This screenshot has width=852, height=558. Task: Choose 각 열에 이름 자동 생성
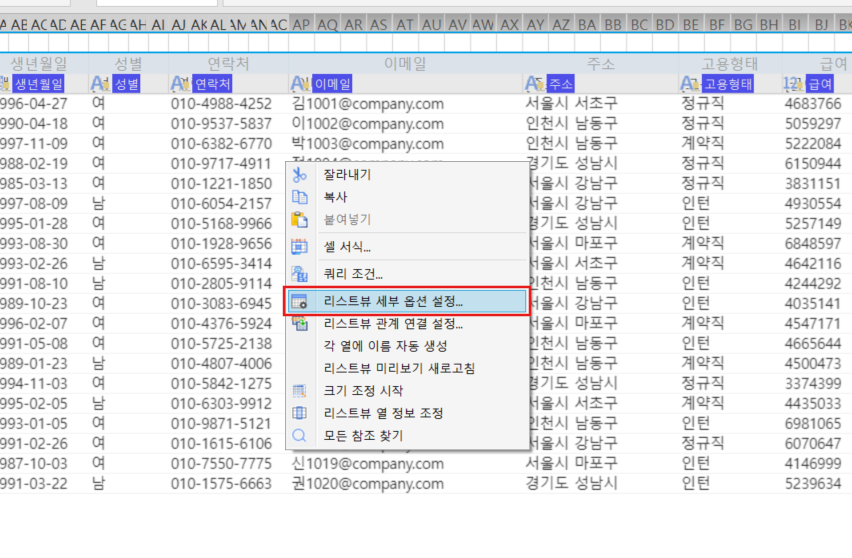(385, 346)
